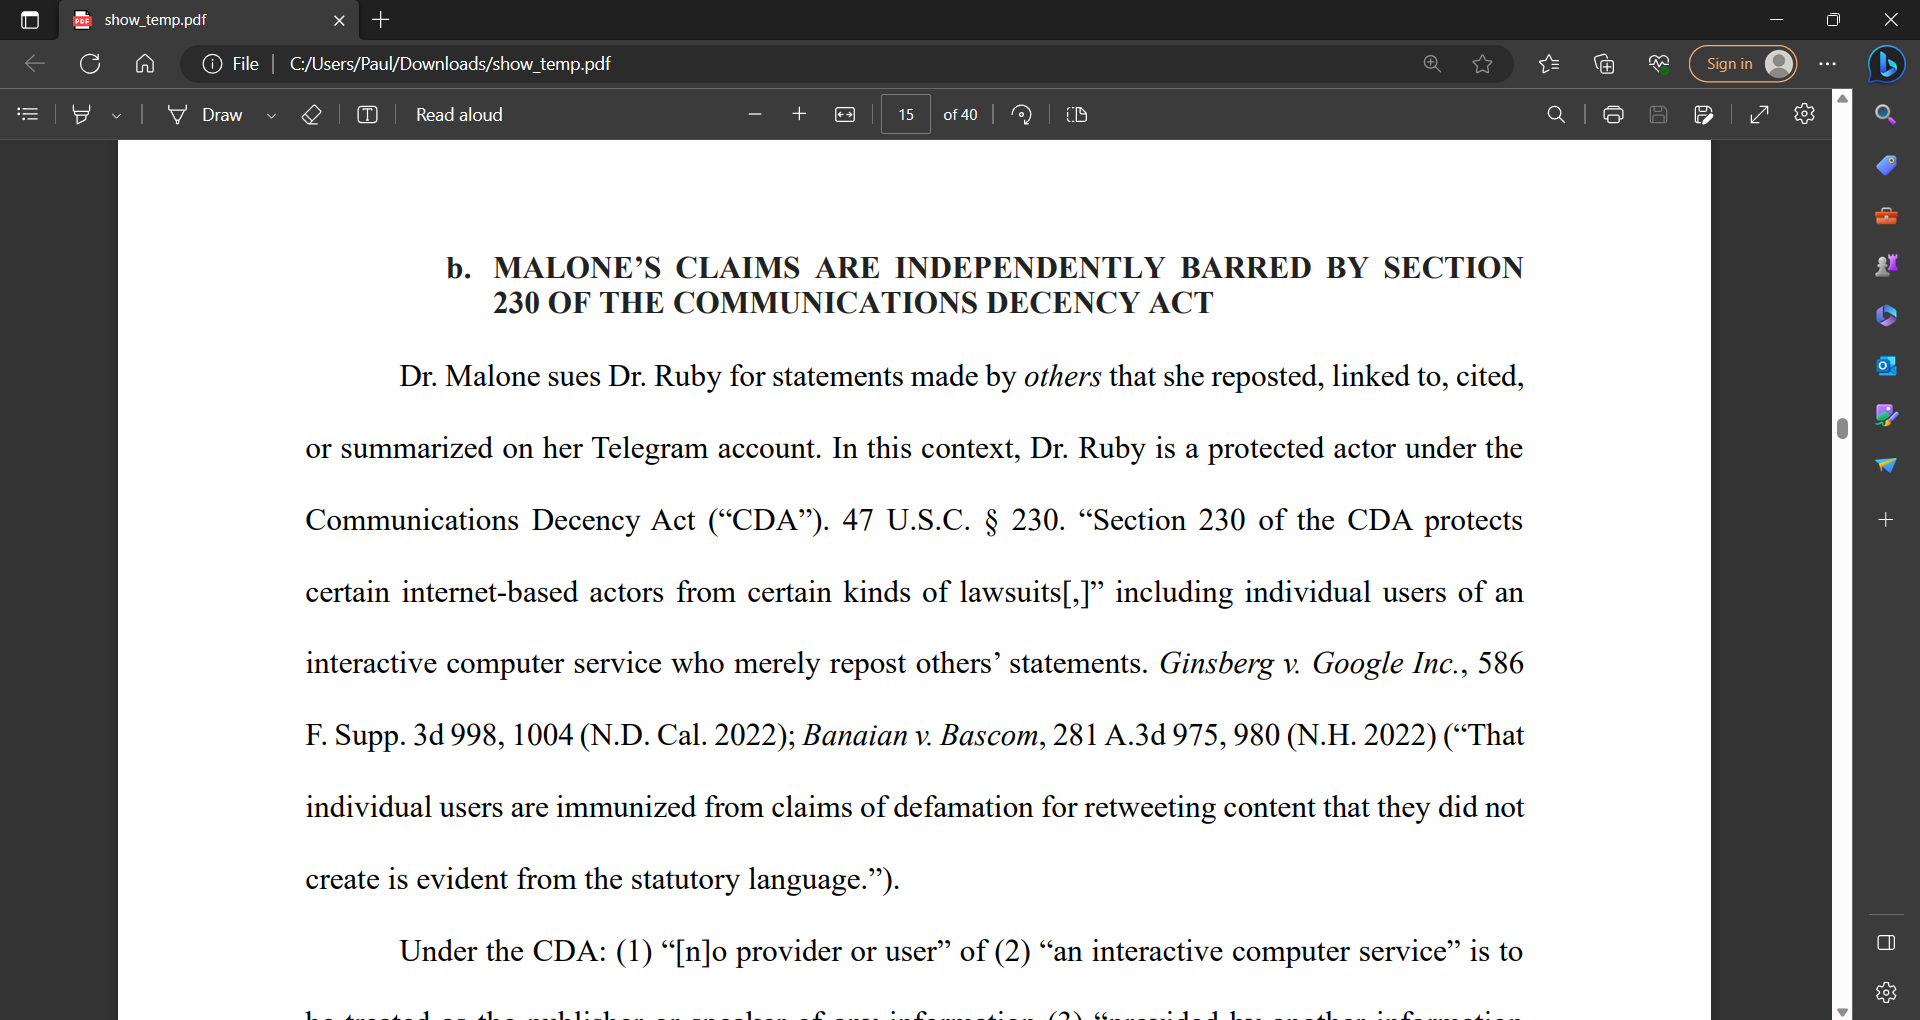Open PDF viewer settings gear
The width and height of the screenshot is (1920, 1020).
[x=1804, y=114]
